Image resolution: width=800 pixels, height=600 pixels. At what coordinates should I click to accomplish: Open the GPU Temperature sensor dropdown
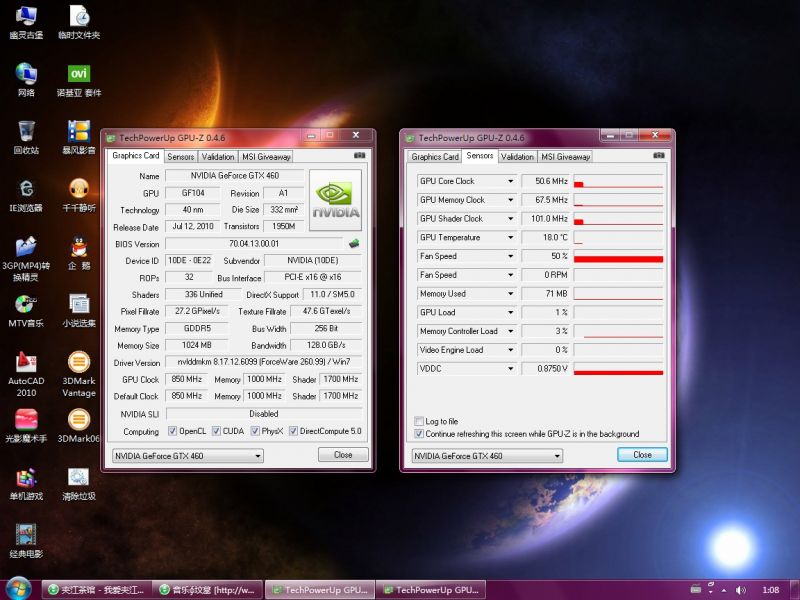[x=510, y=237]
